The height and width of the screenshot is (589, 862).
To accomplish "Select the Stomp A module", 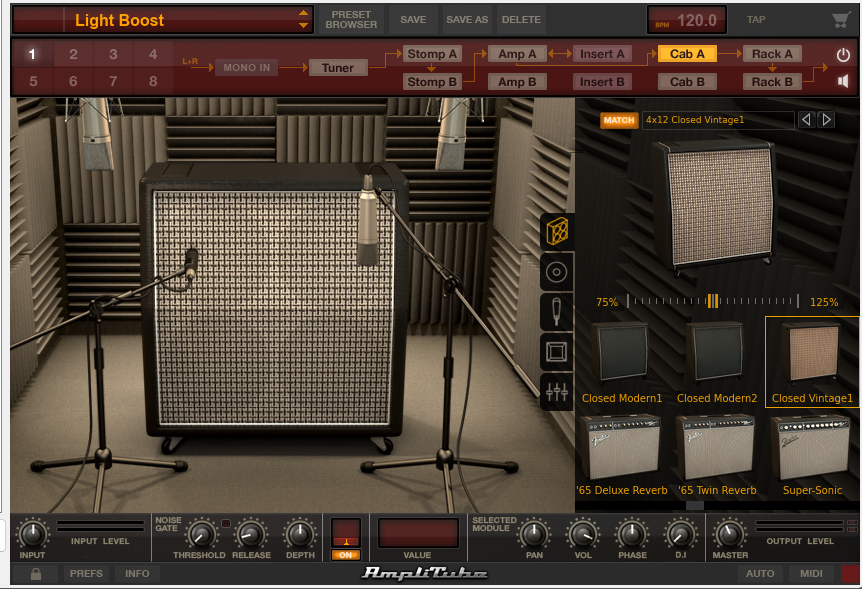I will click(x=432, y=54).
